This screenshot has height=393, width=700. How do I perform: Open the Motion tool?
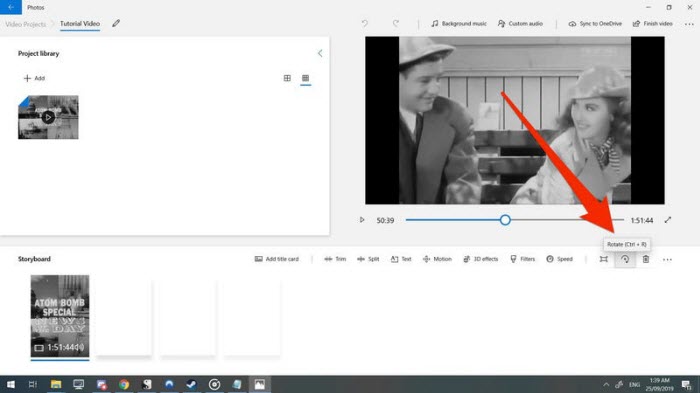437,259
